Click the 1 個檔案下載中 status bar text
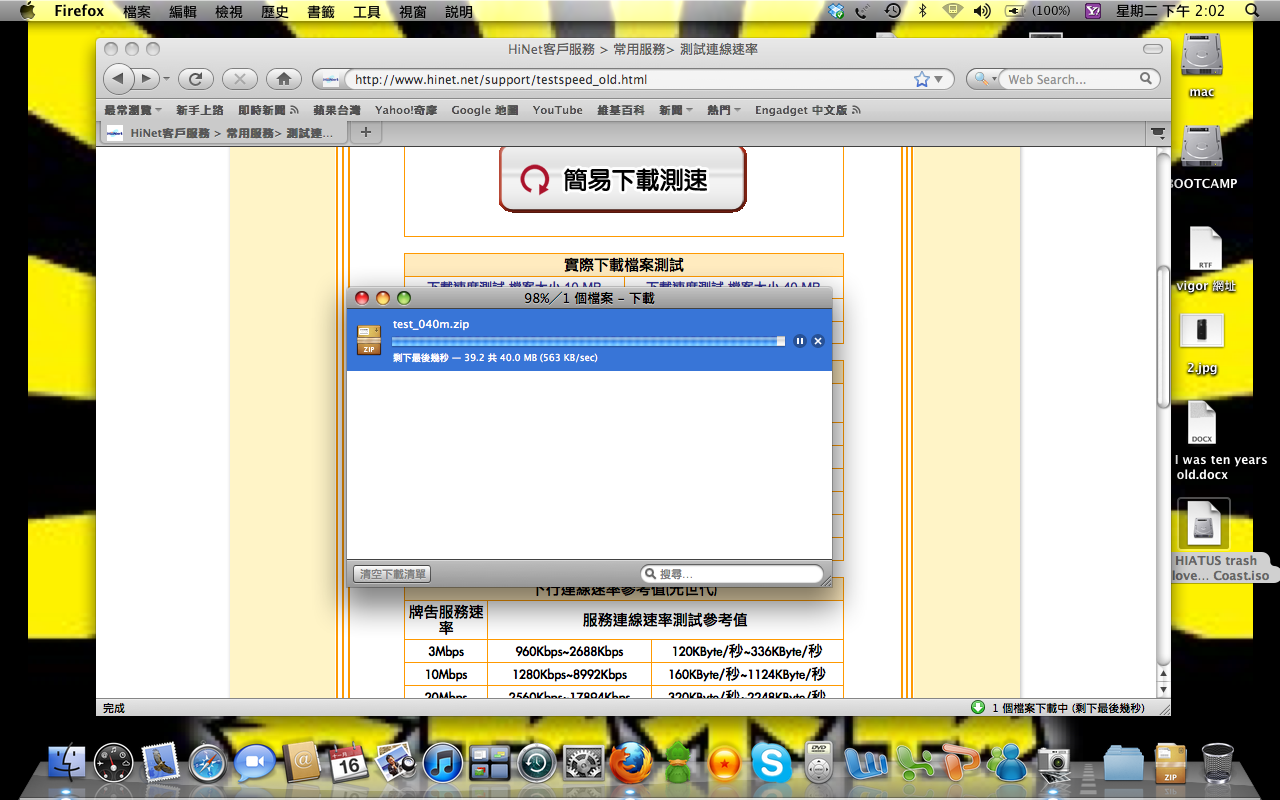Viewport: 1280px width, 800px height. (x=1068, y=708)
